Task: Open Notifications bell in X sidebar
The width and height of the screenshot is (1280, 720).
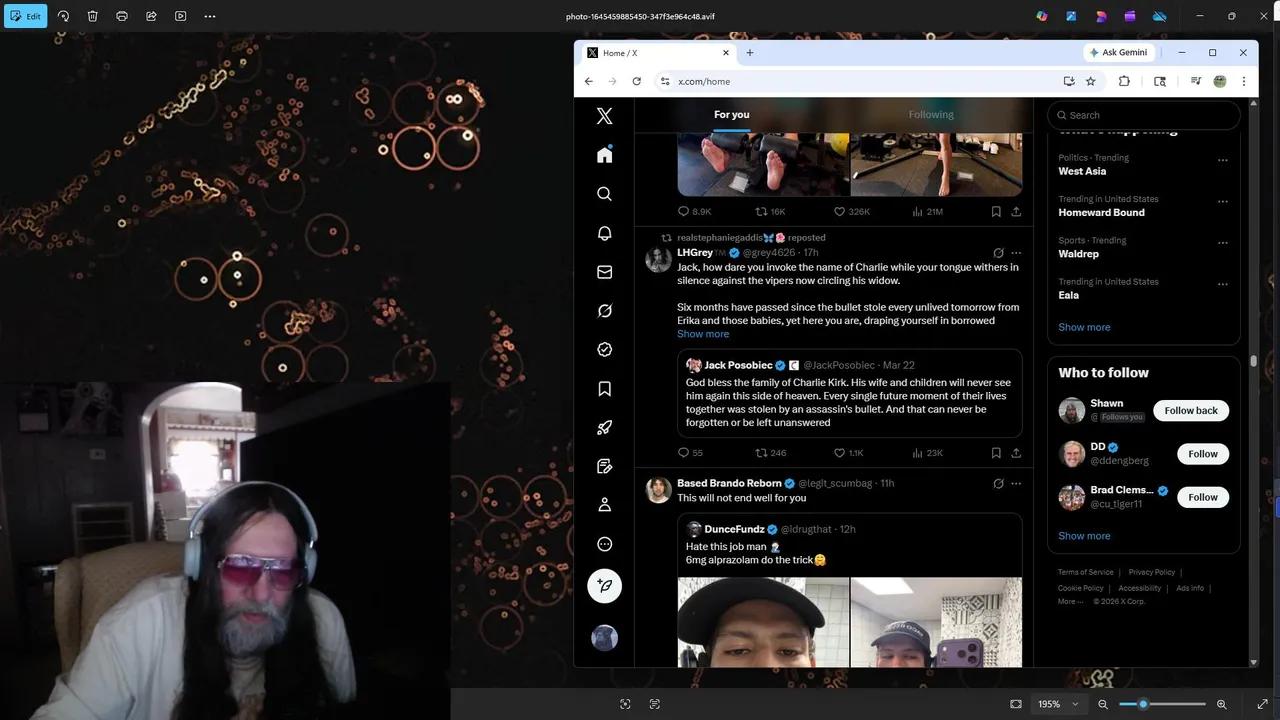Action: (x=604, y=233)
